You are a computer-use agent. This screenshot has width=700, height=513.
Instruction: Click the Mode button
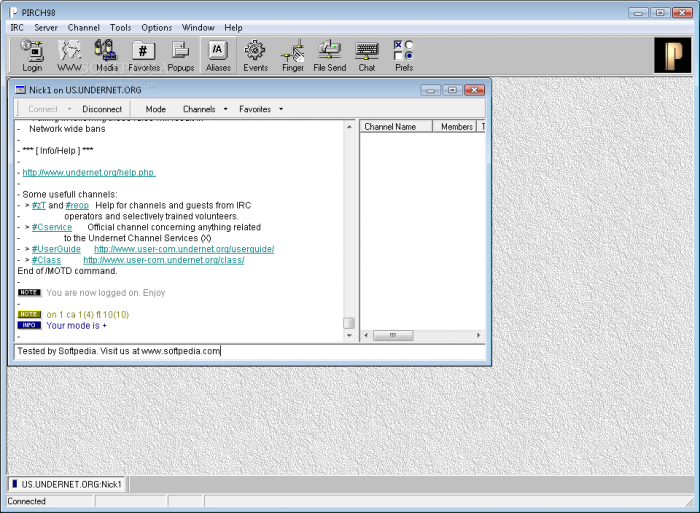click(x=155, y=109)
